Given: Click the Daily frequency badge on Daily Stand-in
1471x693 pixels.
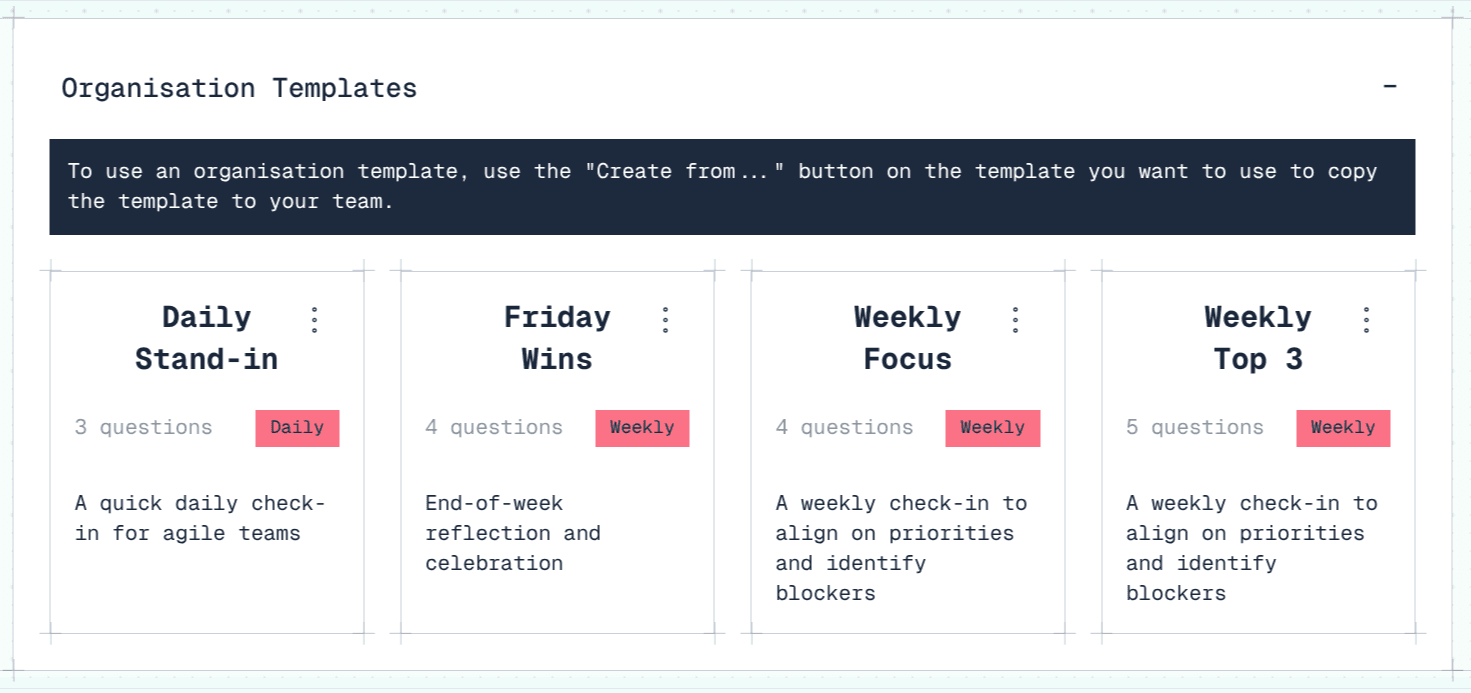Looking at the screenshot, I should (297, 428).
